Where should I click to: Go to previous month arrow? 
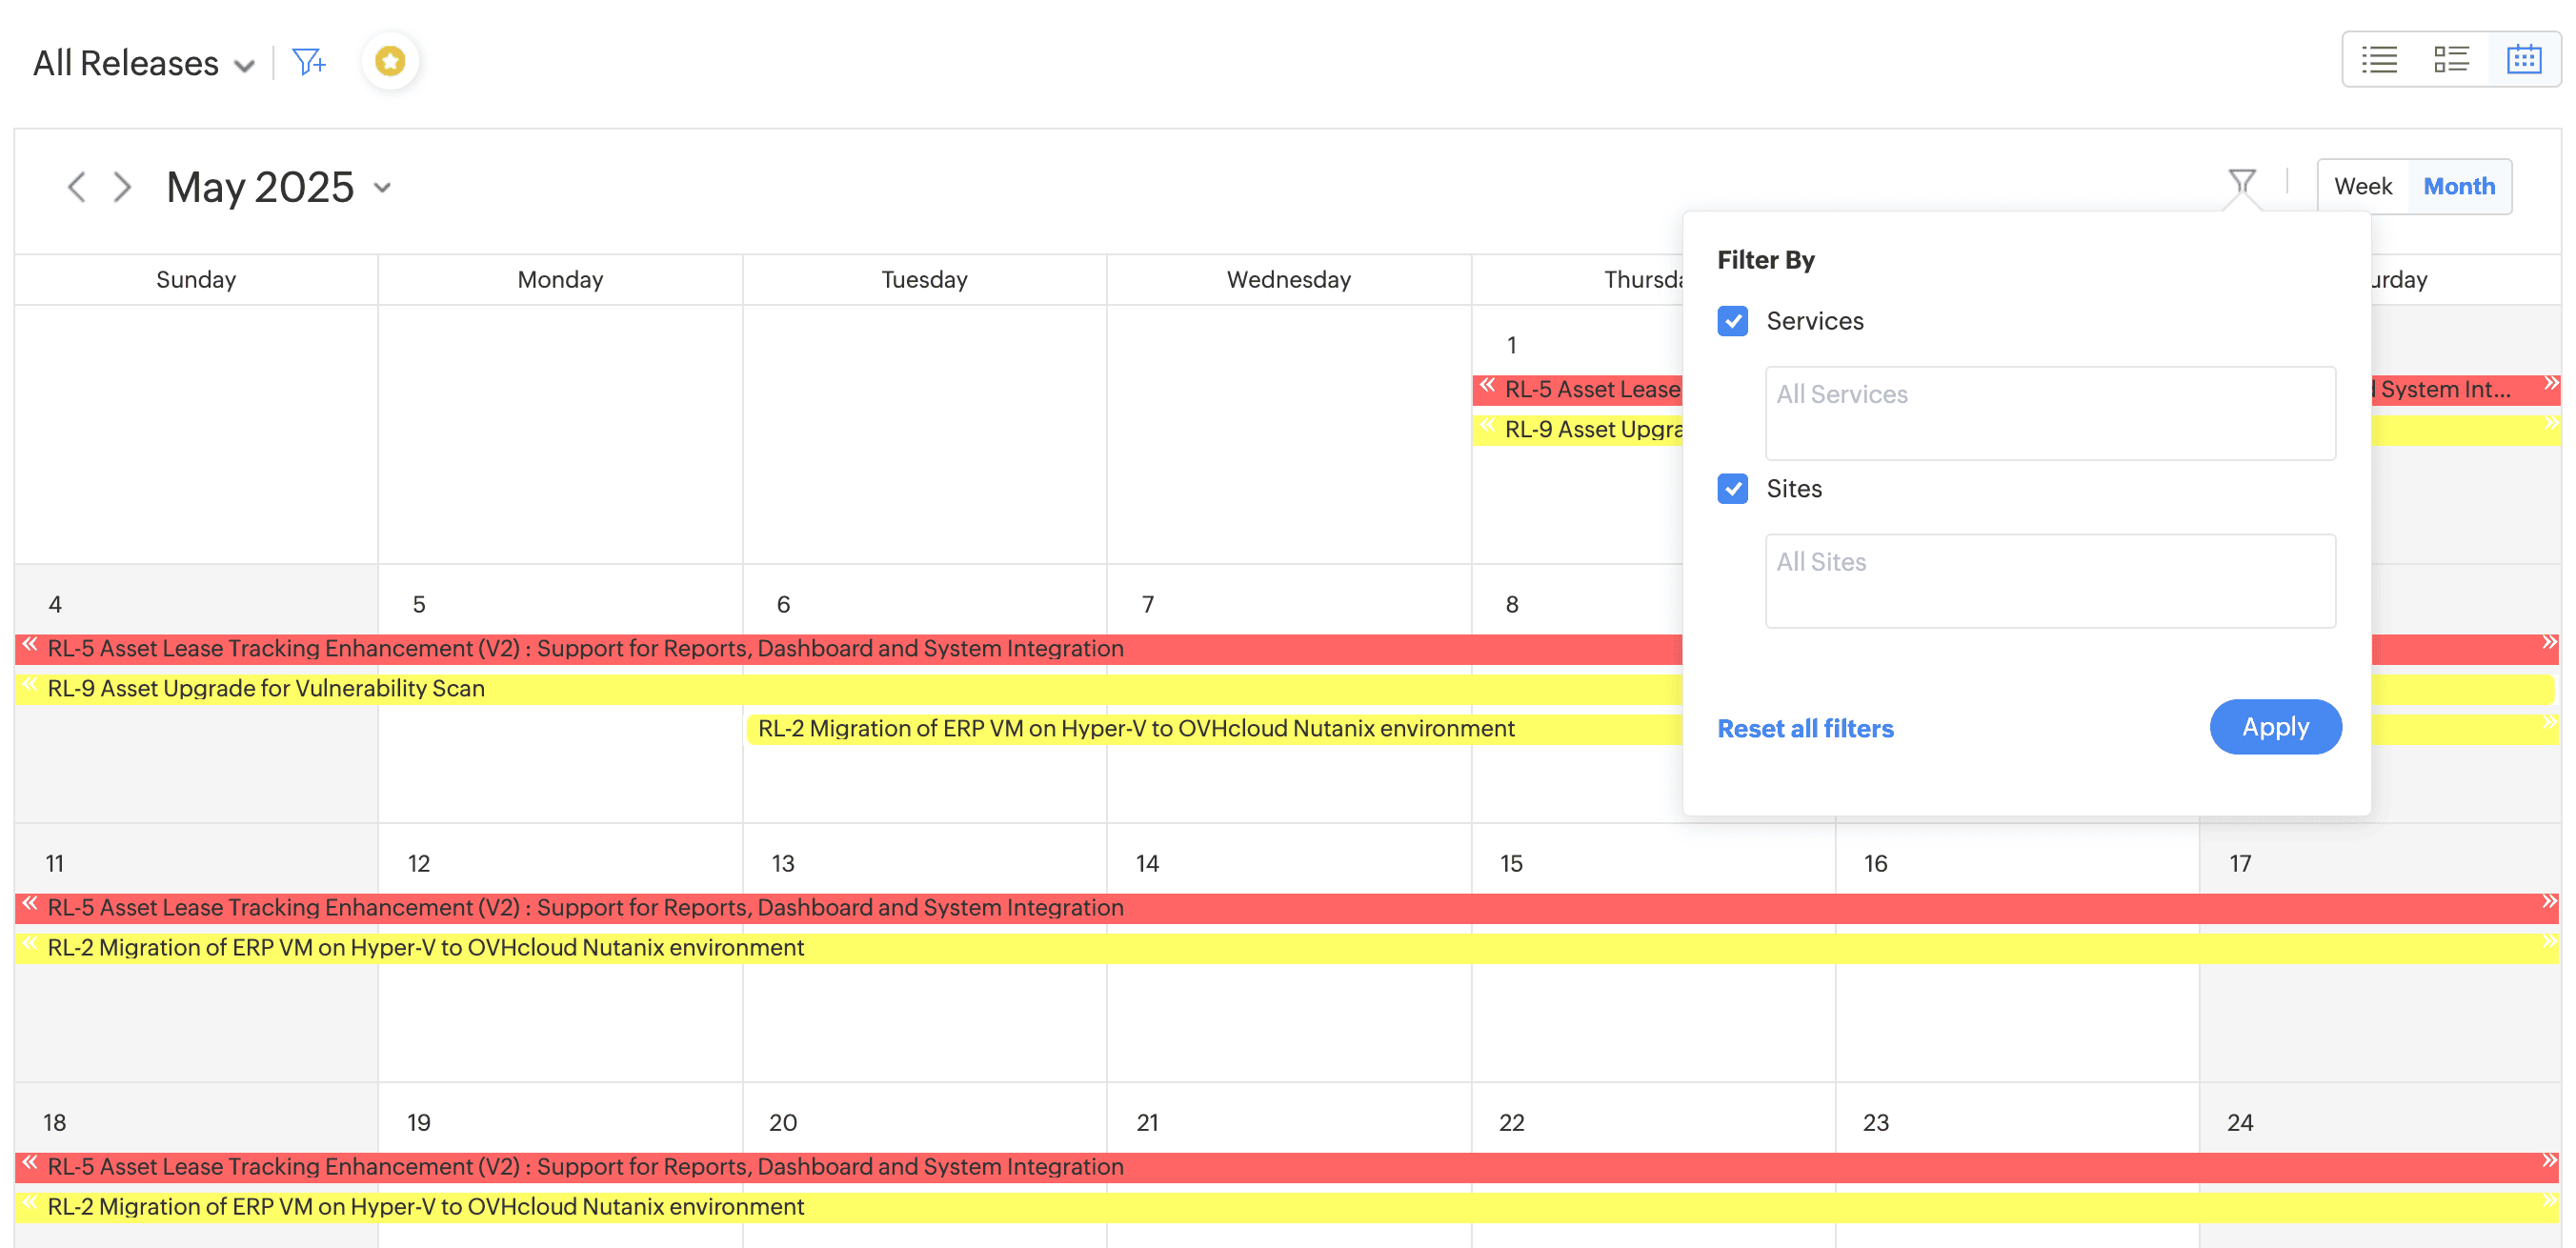coord(76,187)
